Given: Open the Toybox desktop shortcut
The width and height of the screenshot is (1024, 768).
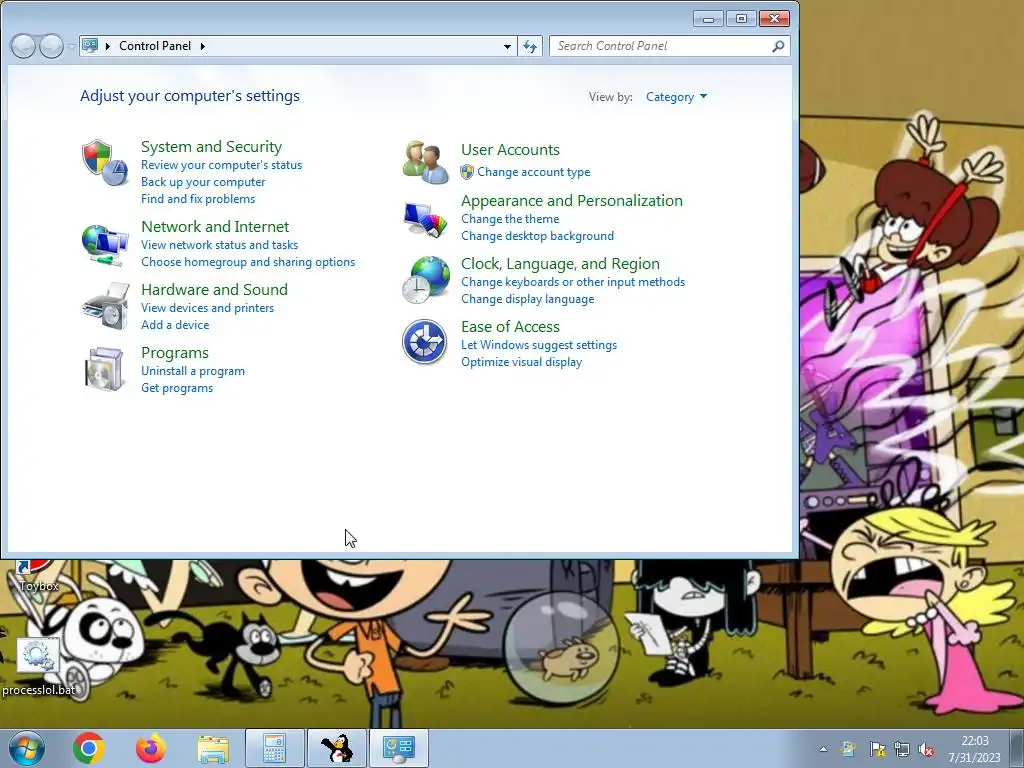Looking at the screenshot, I should point(39,577).
